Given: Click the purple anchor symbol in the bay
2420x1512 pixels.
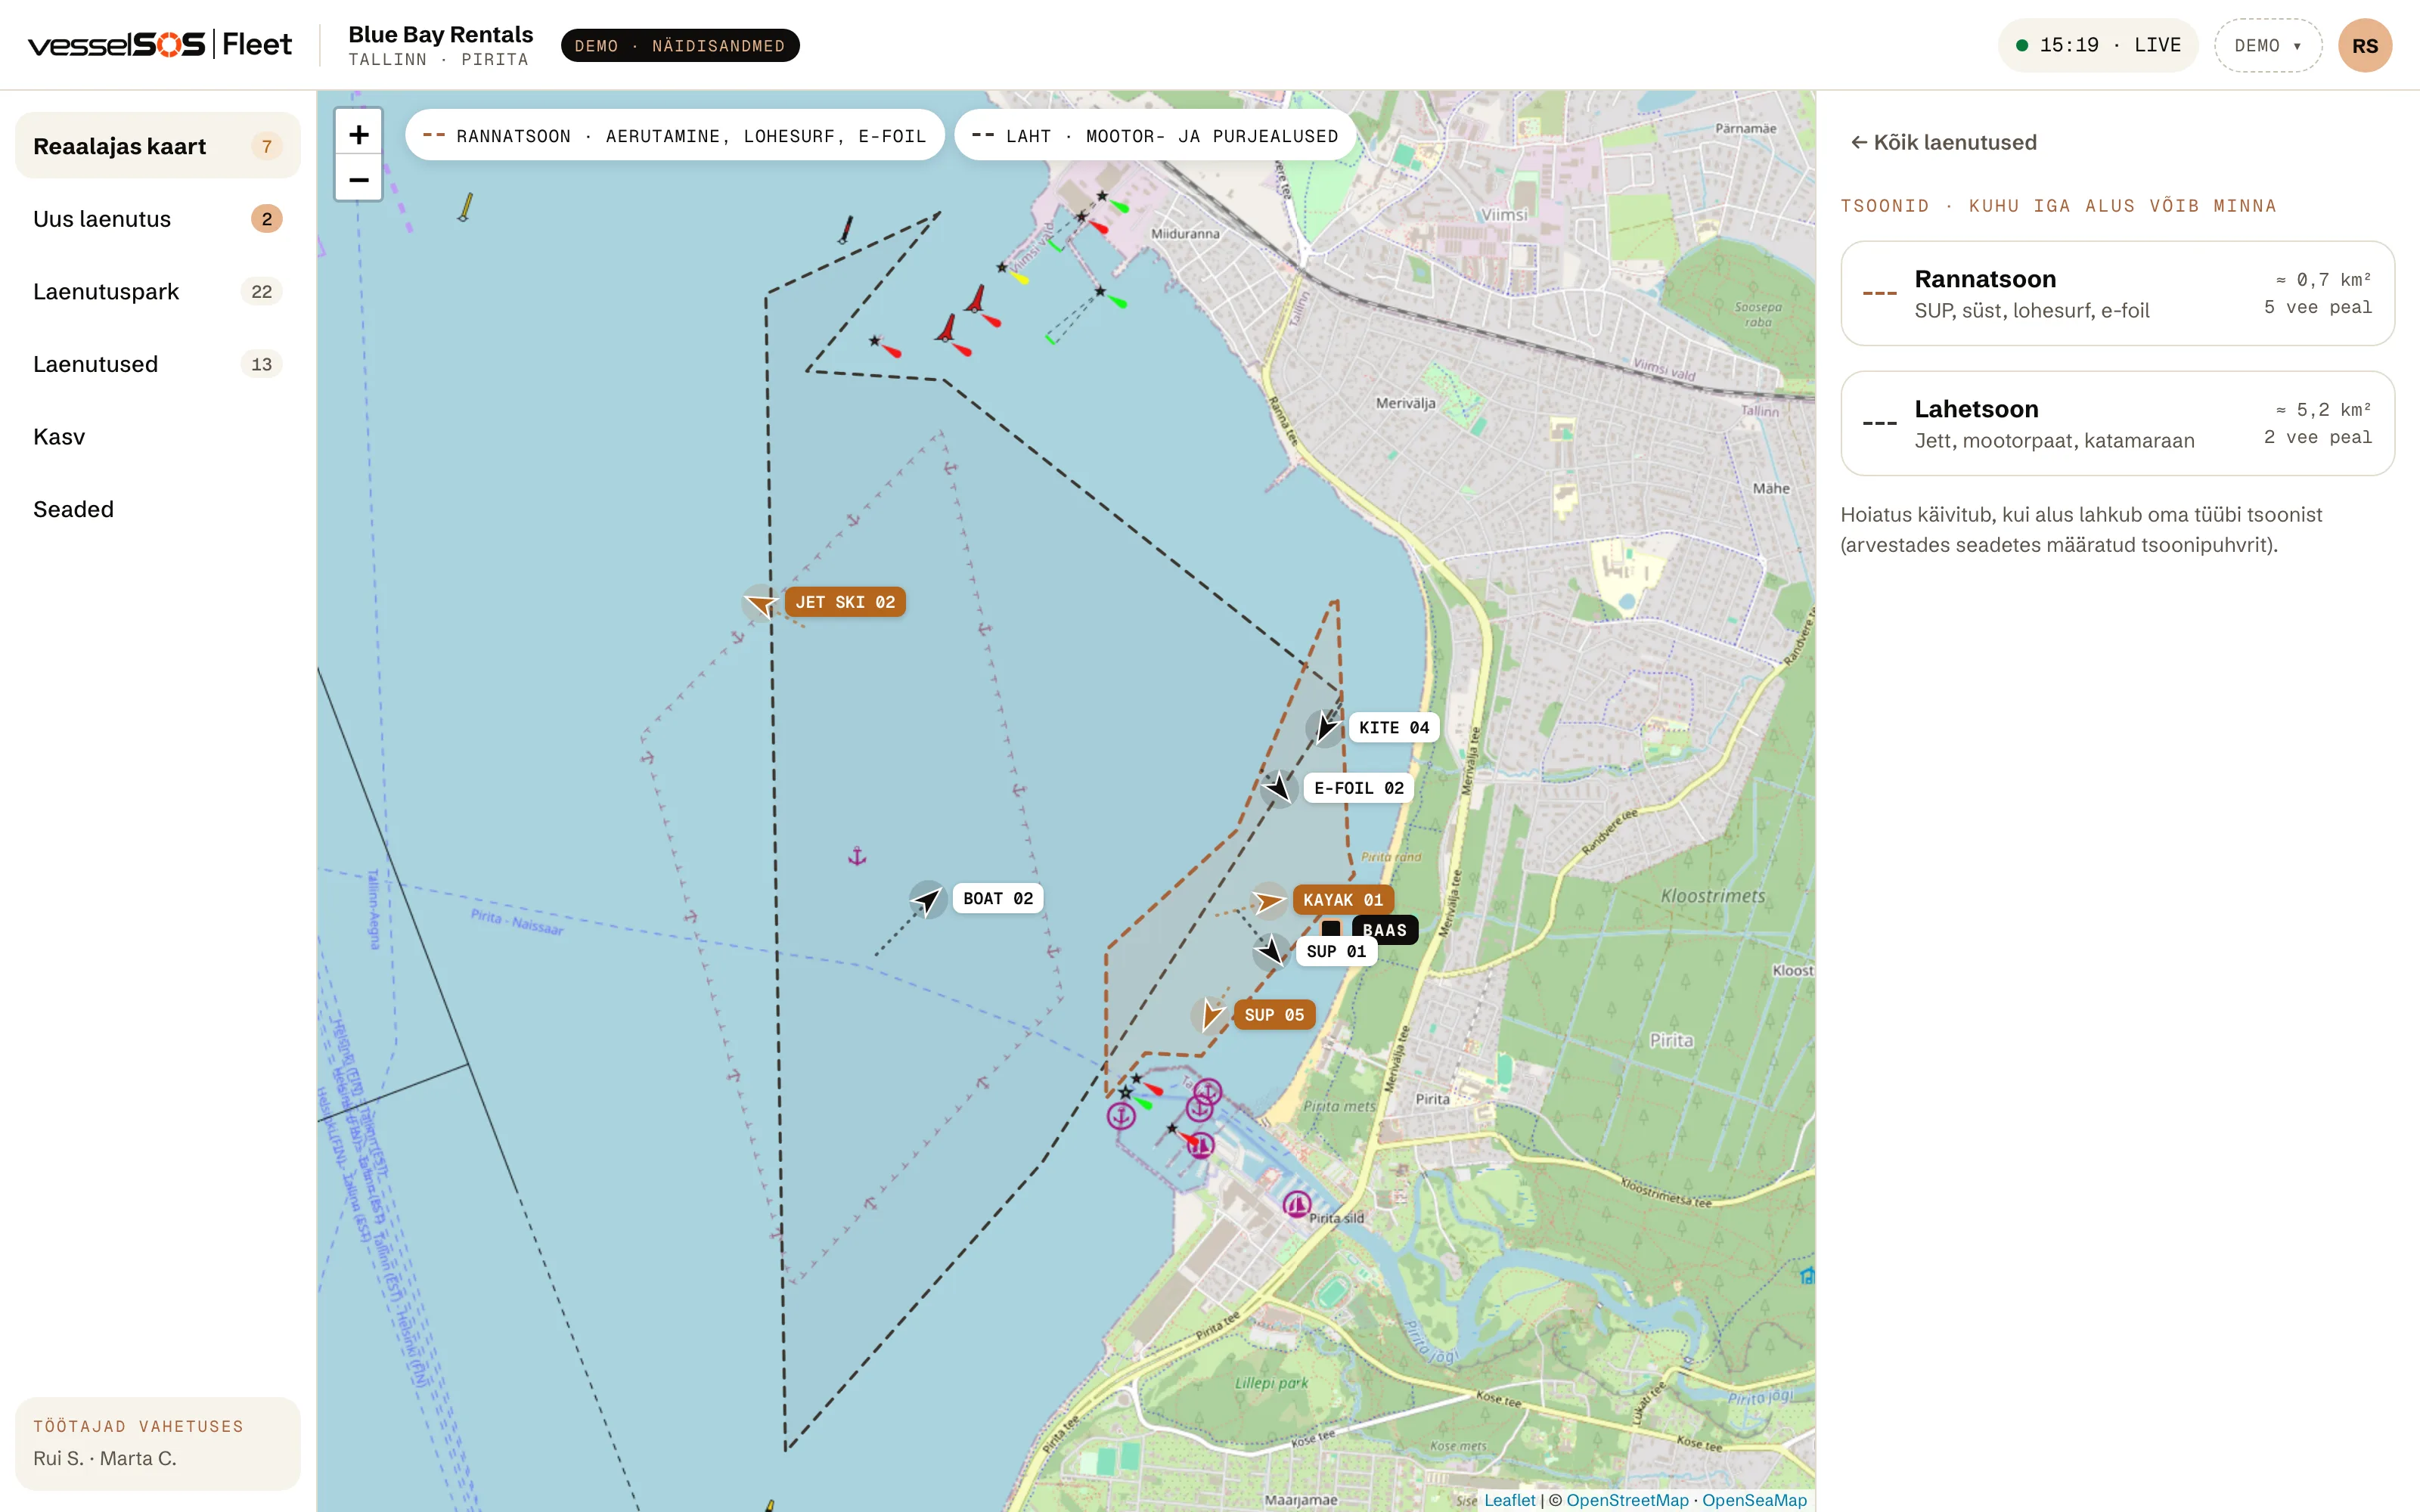Looking at the screenshot, I should (857, 856).
